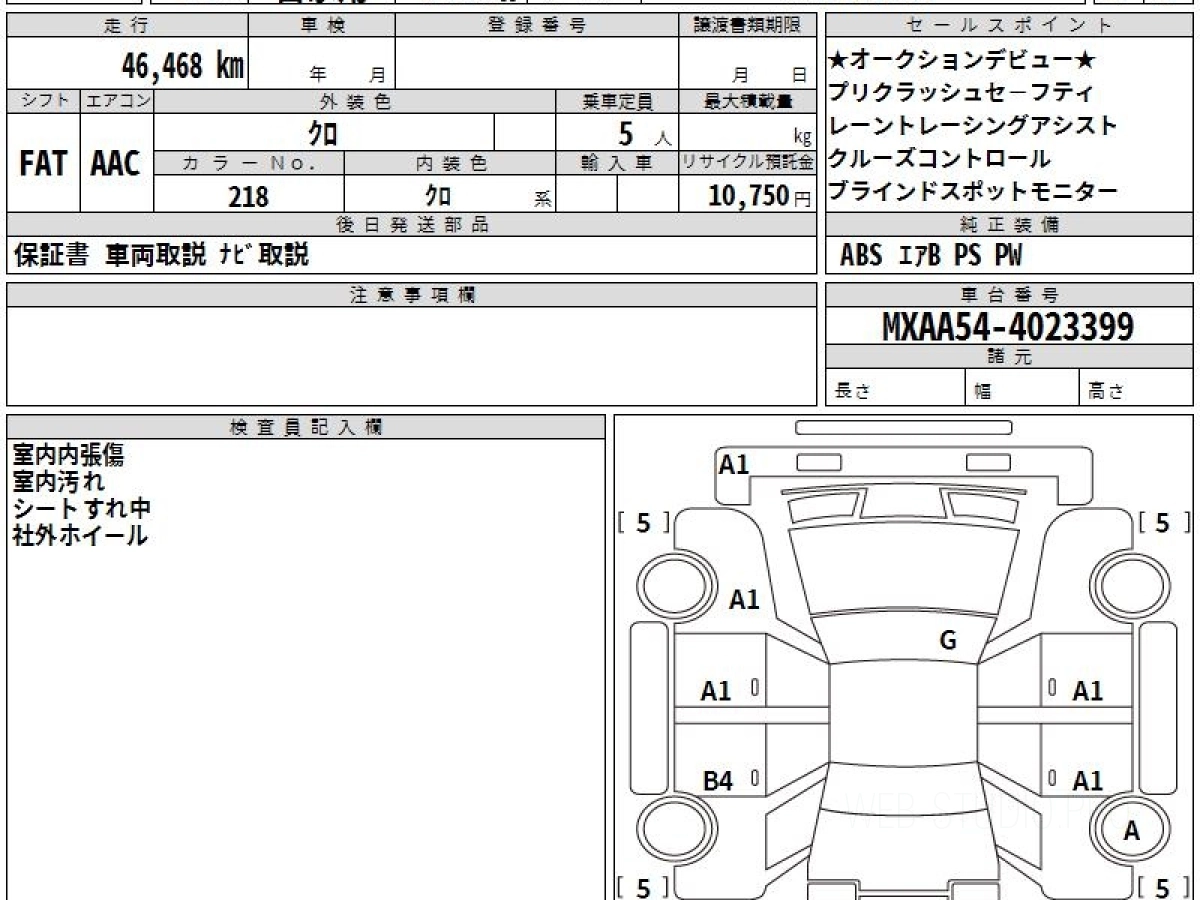1200x900 pixels.
Task: Click the シフト header cell
Action: click(43, 101)
